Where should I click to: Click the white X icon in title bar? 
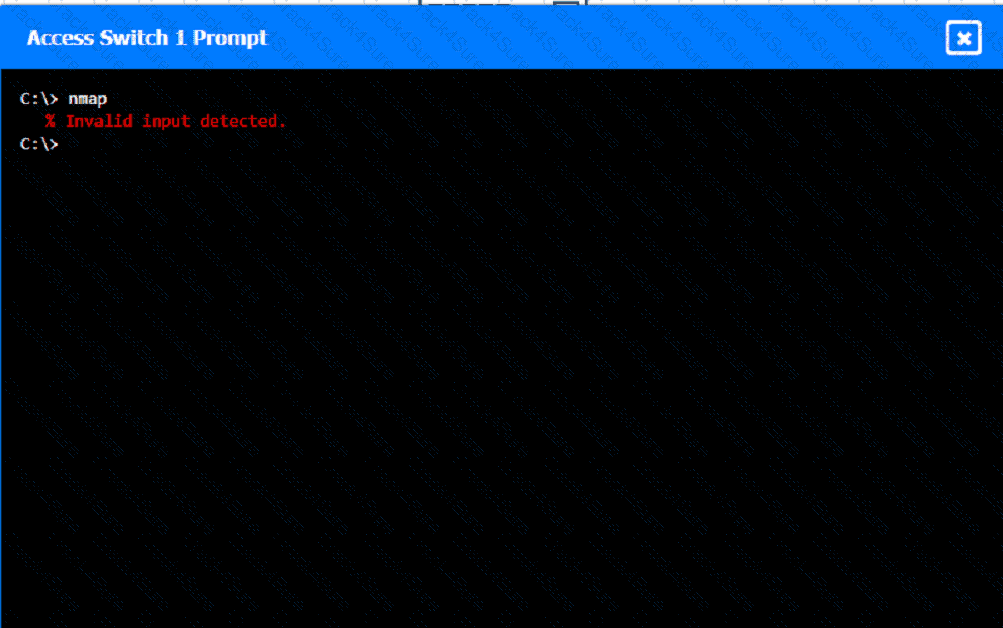click(963, 38)
